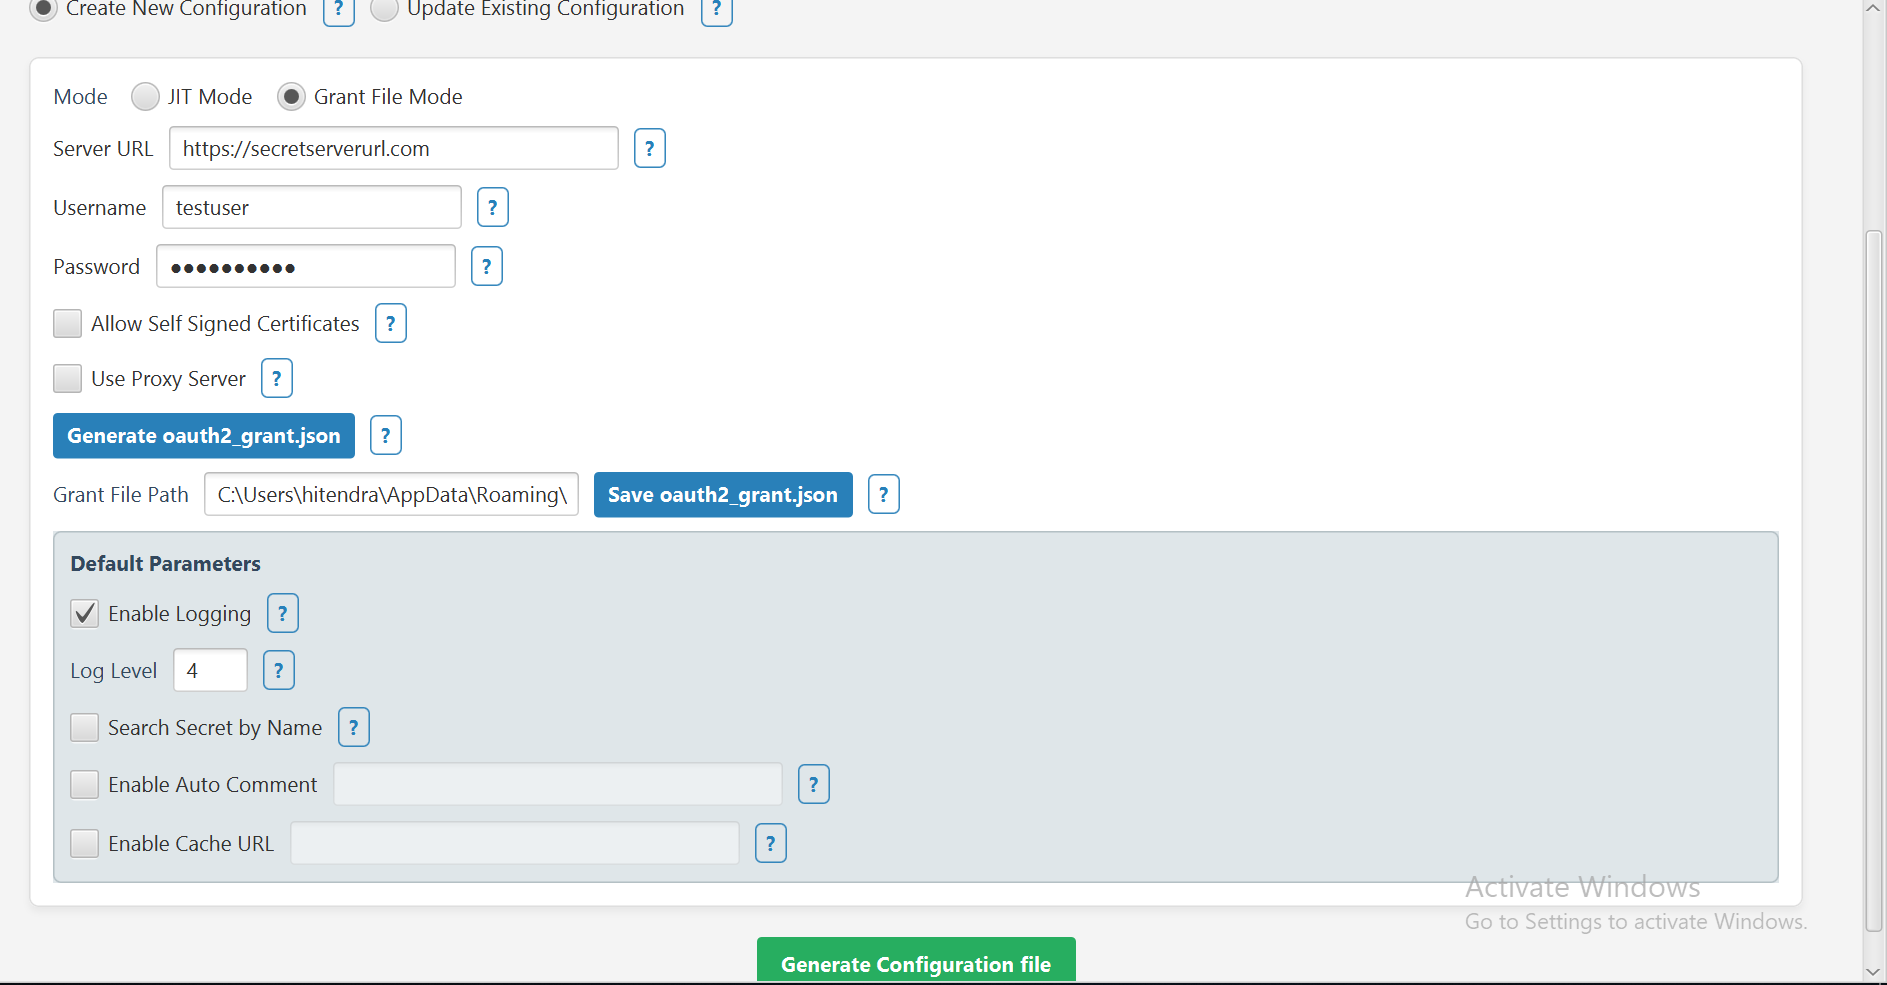Choose Update Existing Configuration option
This screenshot has height=985, width=1887.
(384, 10)
